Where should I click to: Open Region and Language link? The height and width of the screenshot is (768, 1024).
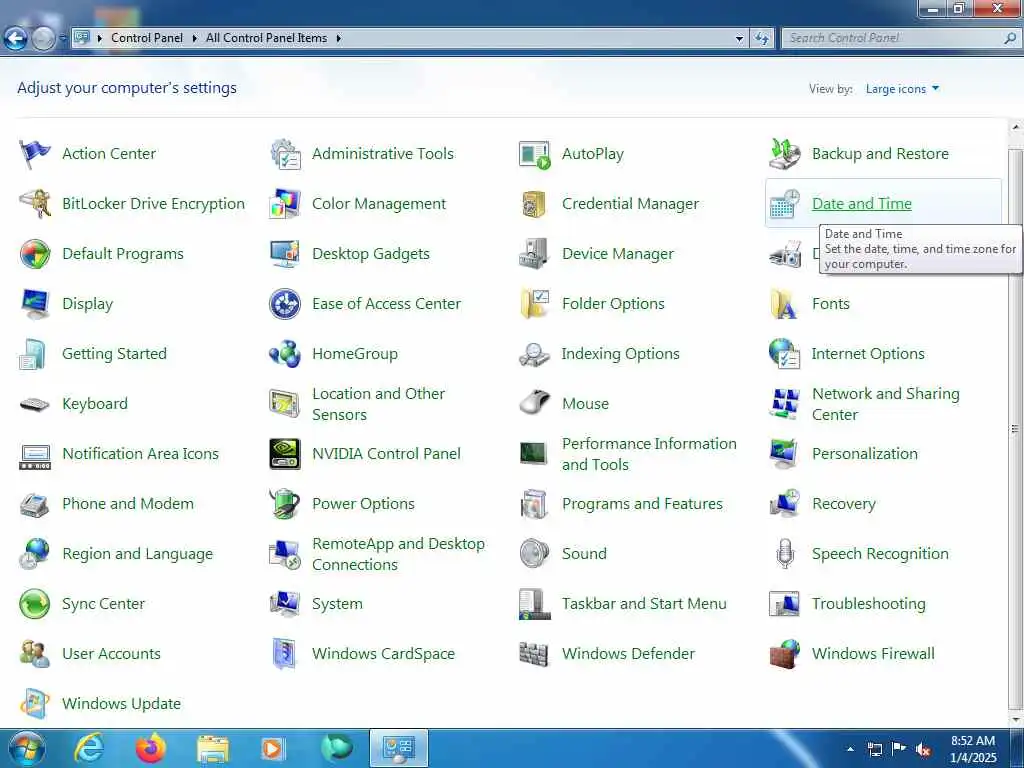coord(137,554)
